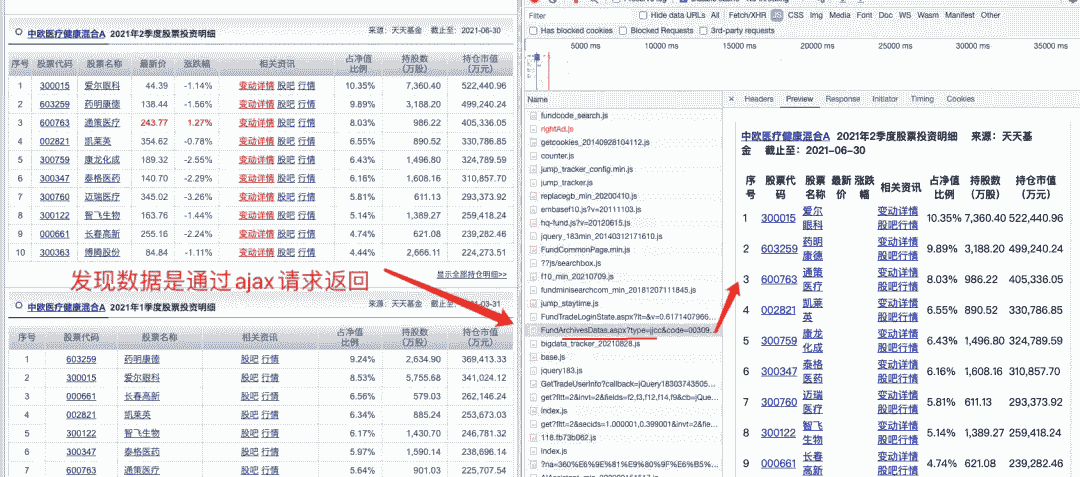
Task: Click the file icon beside FundCommonPage.min.js
Action: [533, 249]
